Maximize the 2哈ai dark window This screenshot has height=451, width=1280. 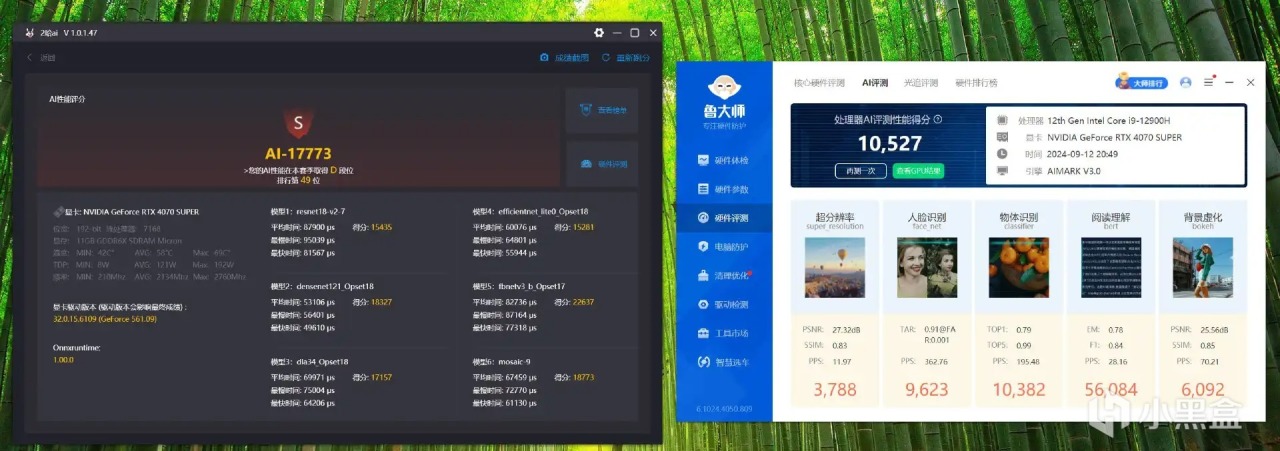coord(634,33)
